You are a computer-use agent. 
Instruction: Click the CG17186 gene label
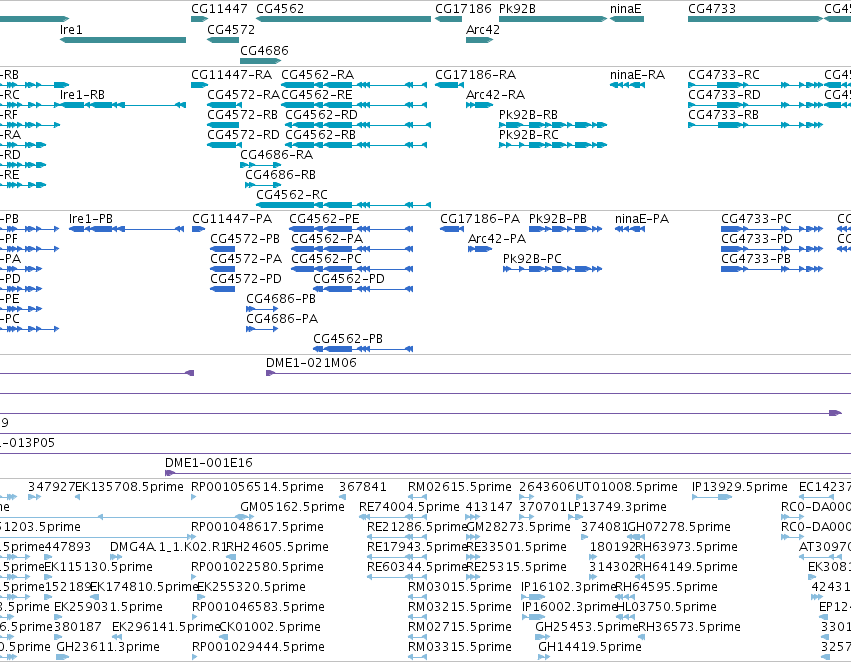(463, 9)
